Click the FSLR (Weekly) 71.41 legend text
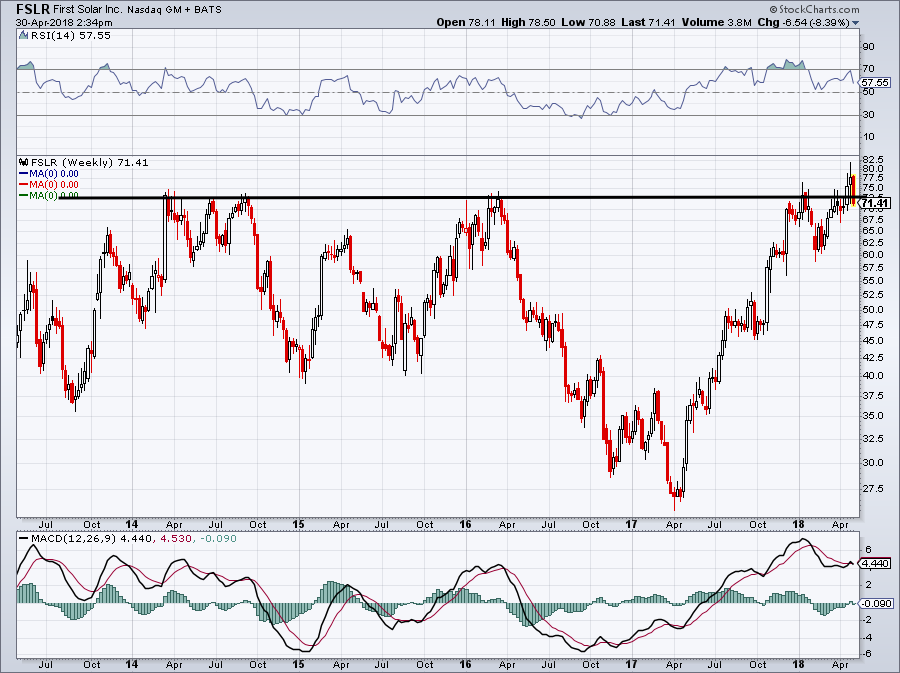 pos(90,162)
